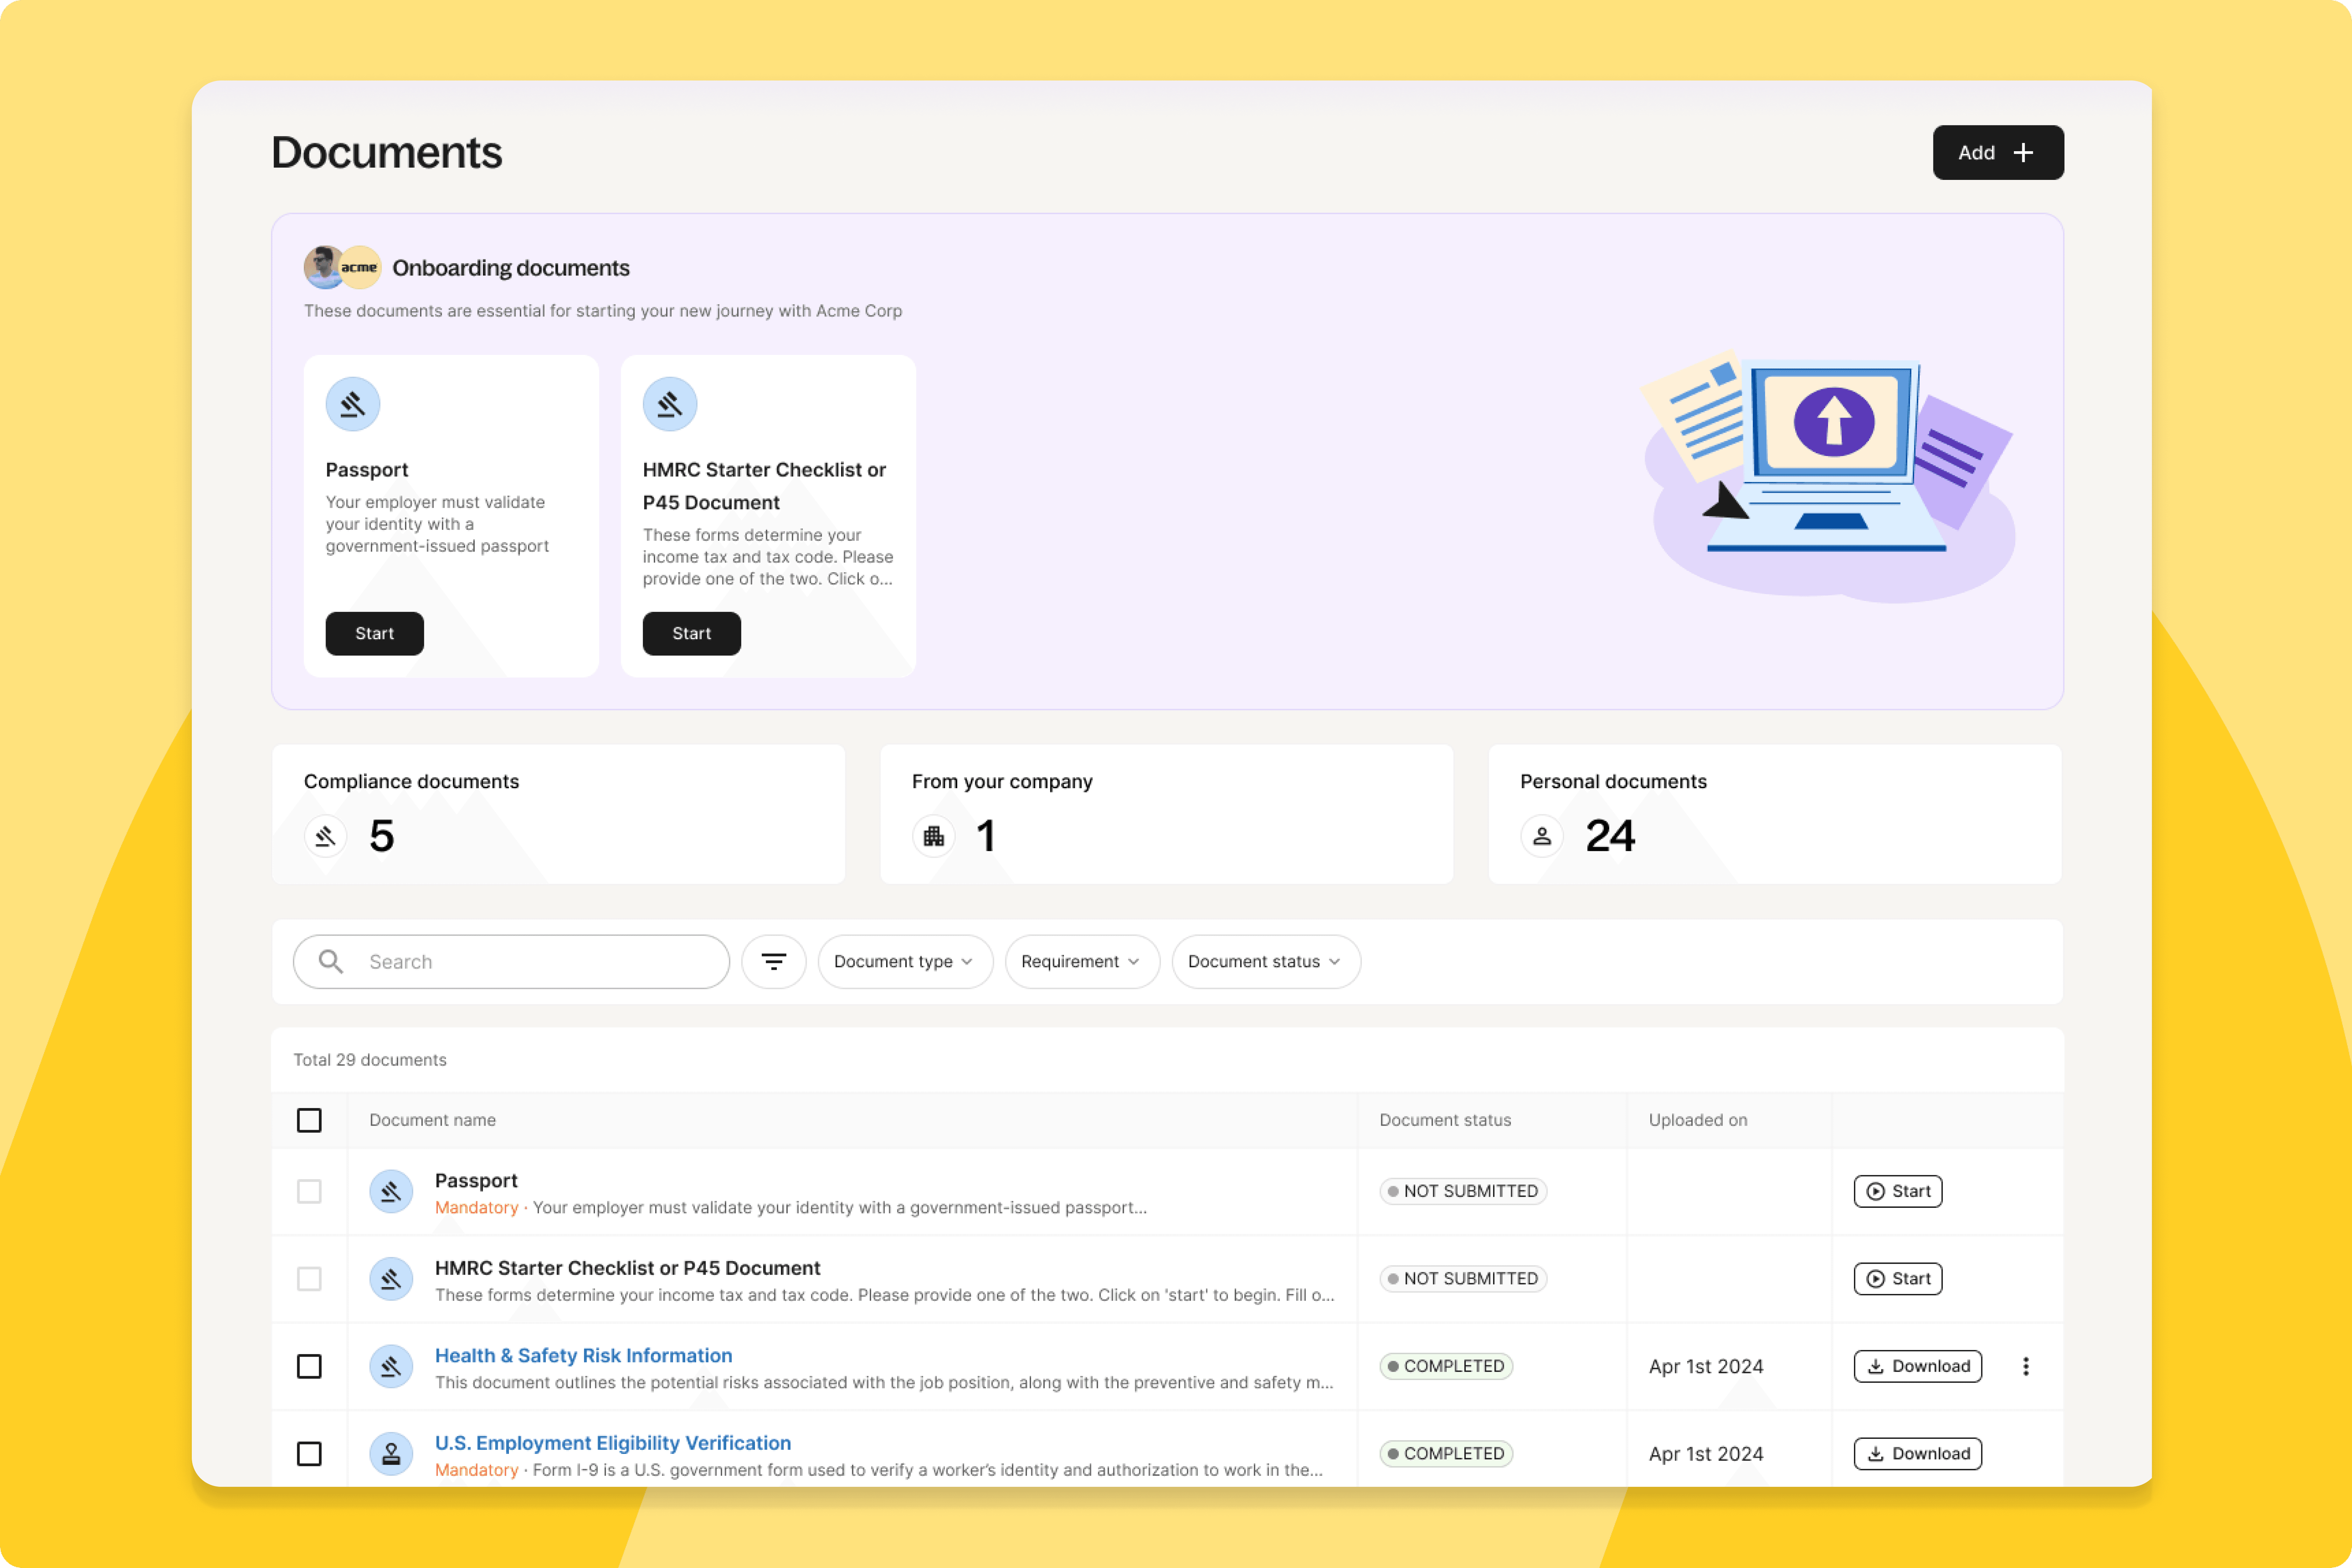The width and height of the screenshot is (2352, 1568).
Task: Expand the Document status dropdown
Action: [x=1265, y=961]
